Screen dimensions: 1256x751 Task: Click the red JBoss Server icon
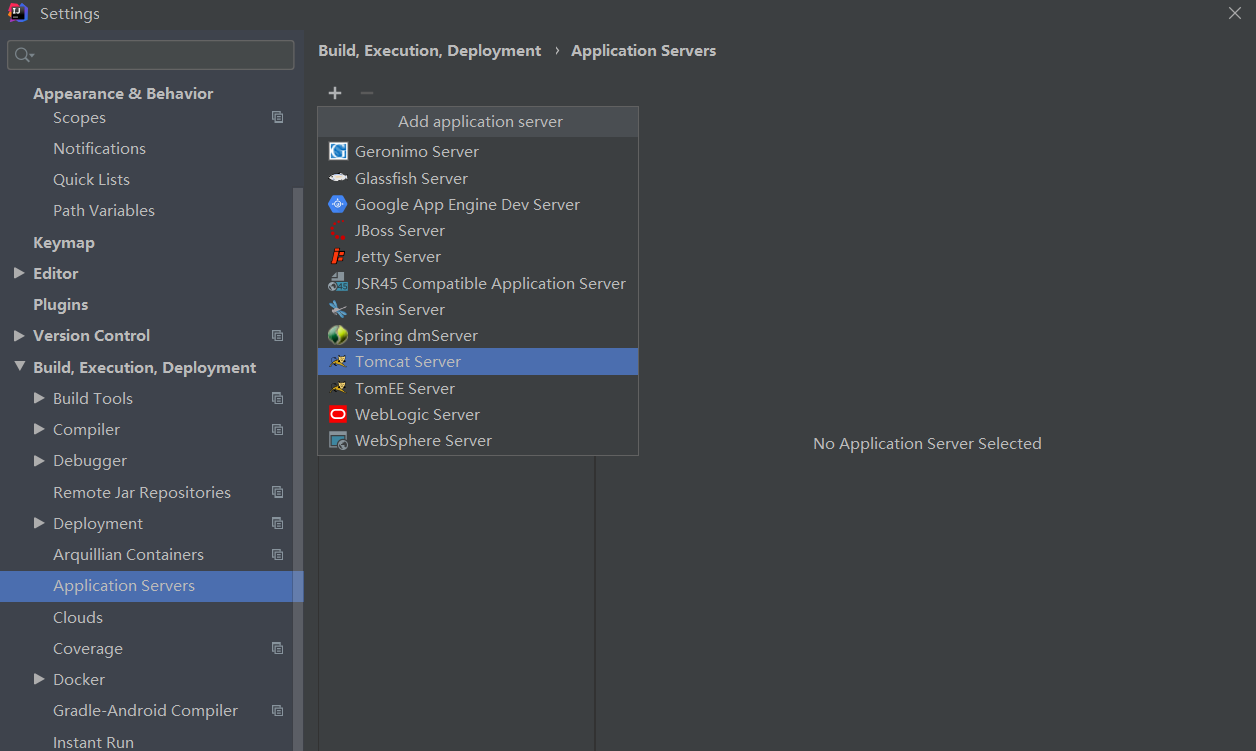(x=338, y=230)
